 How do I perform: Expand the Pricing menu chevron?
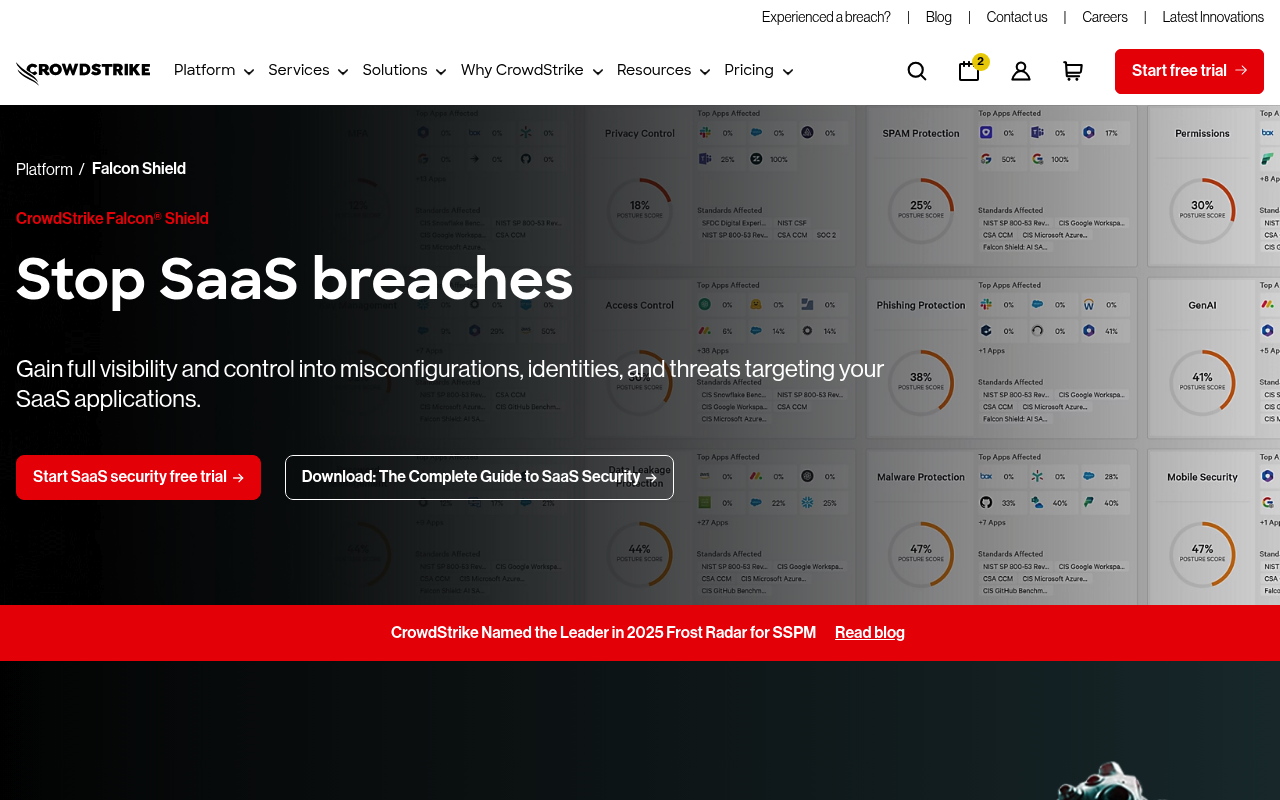(x=787, y=72)
